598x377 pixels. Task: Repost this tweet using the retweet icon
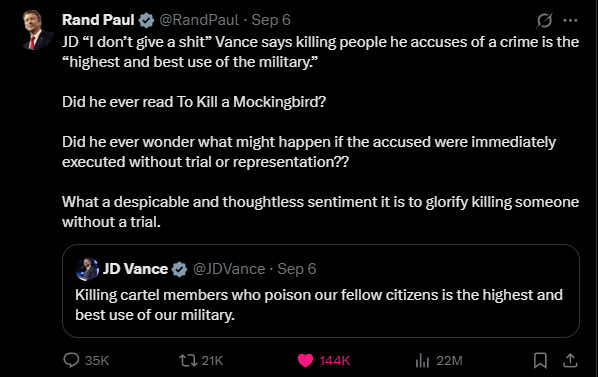188,360
